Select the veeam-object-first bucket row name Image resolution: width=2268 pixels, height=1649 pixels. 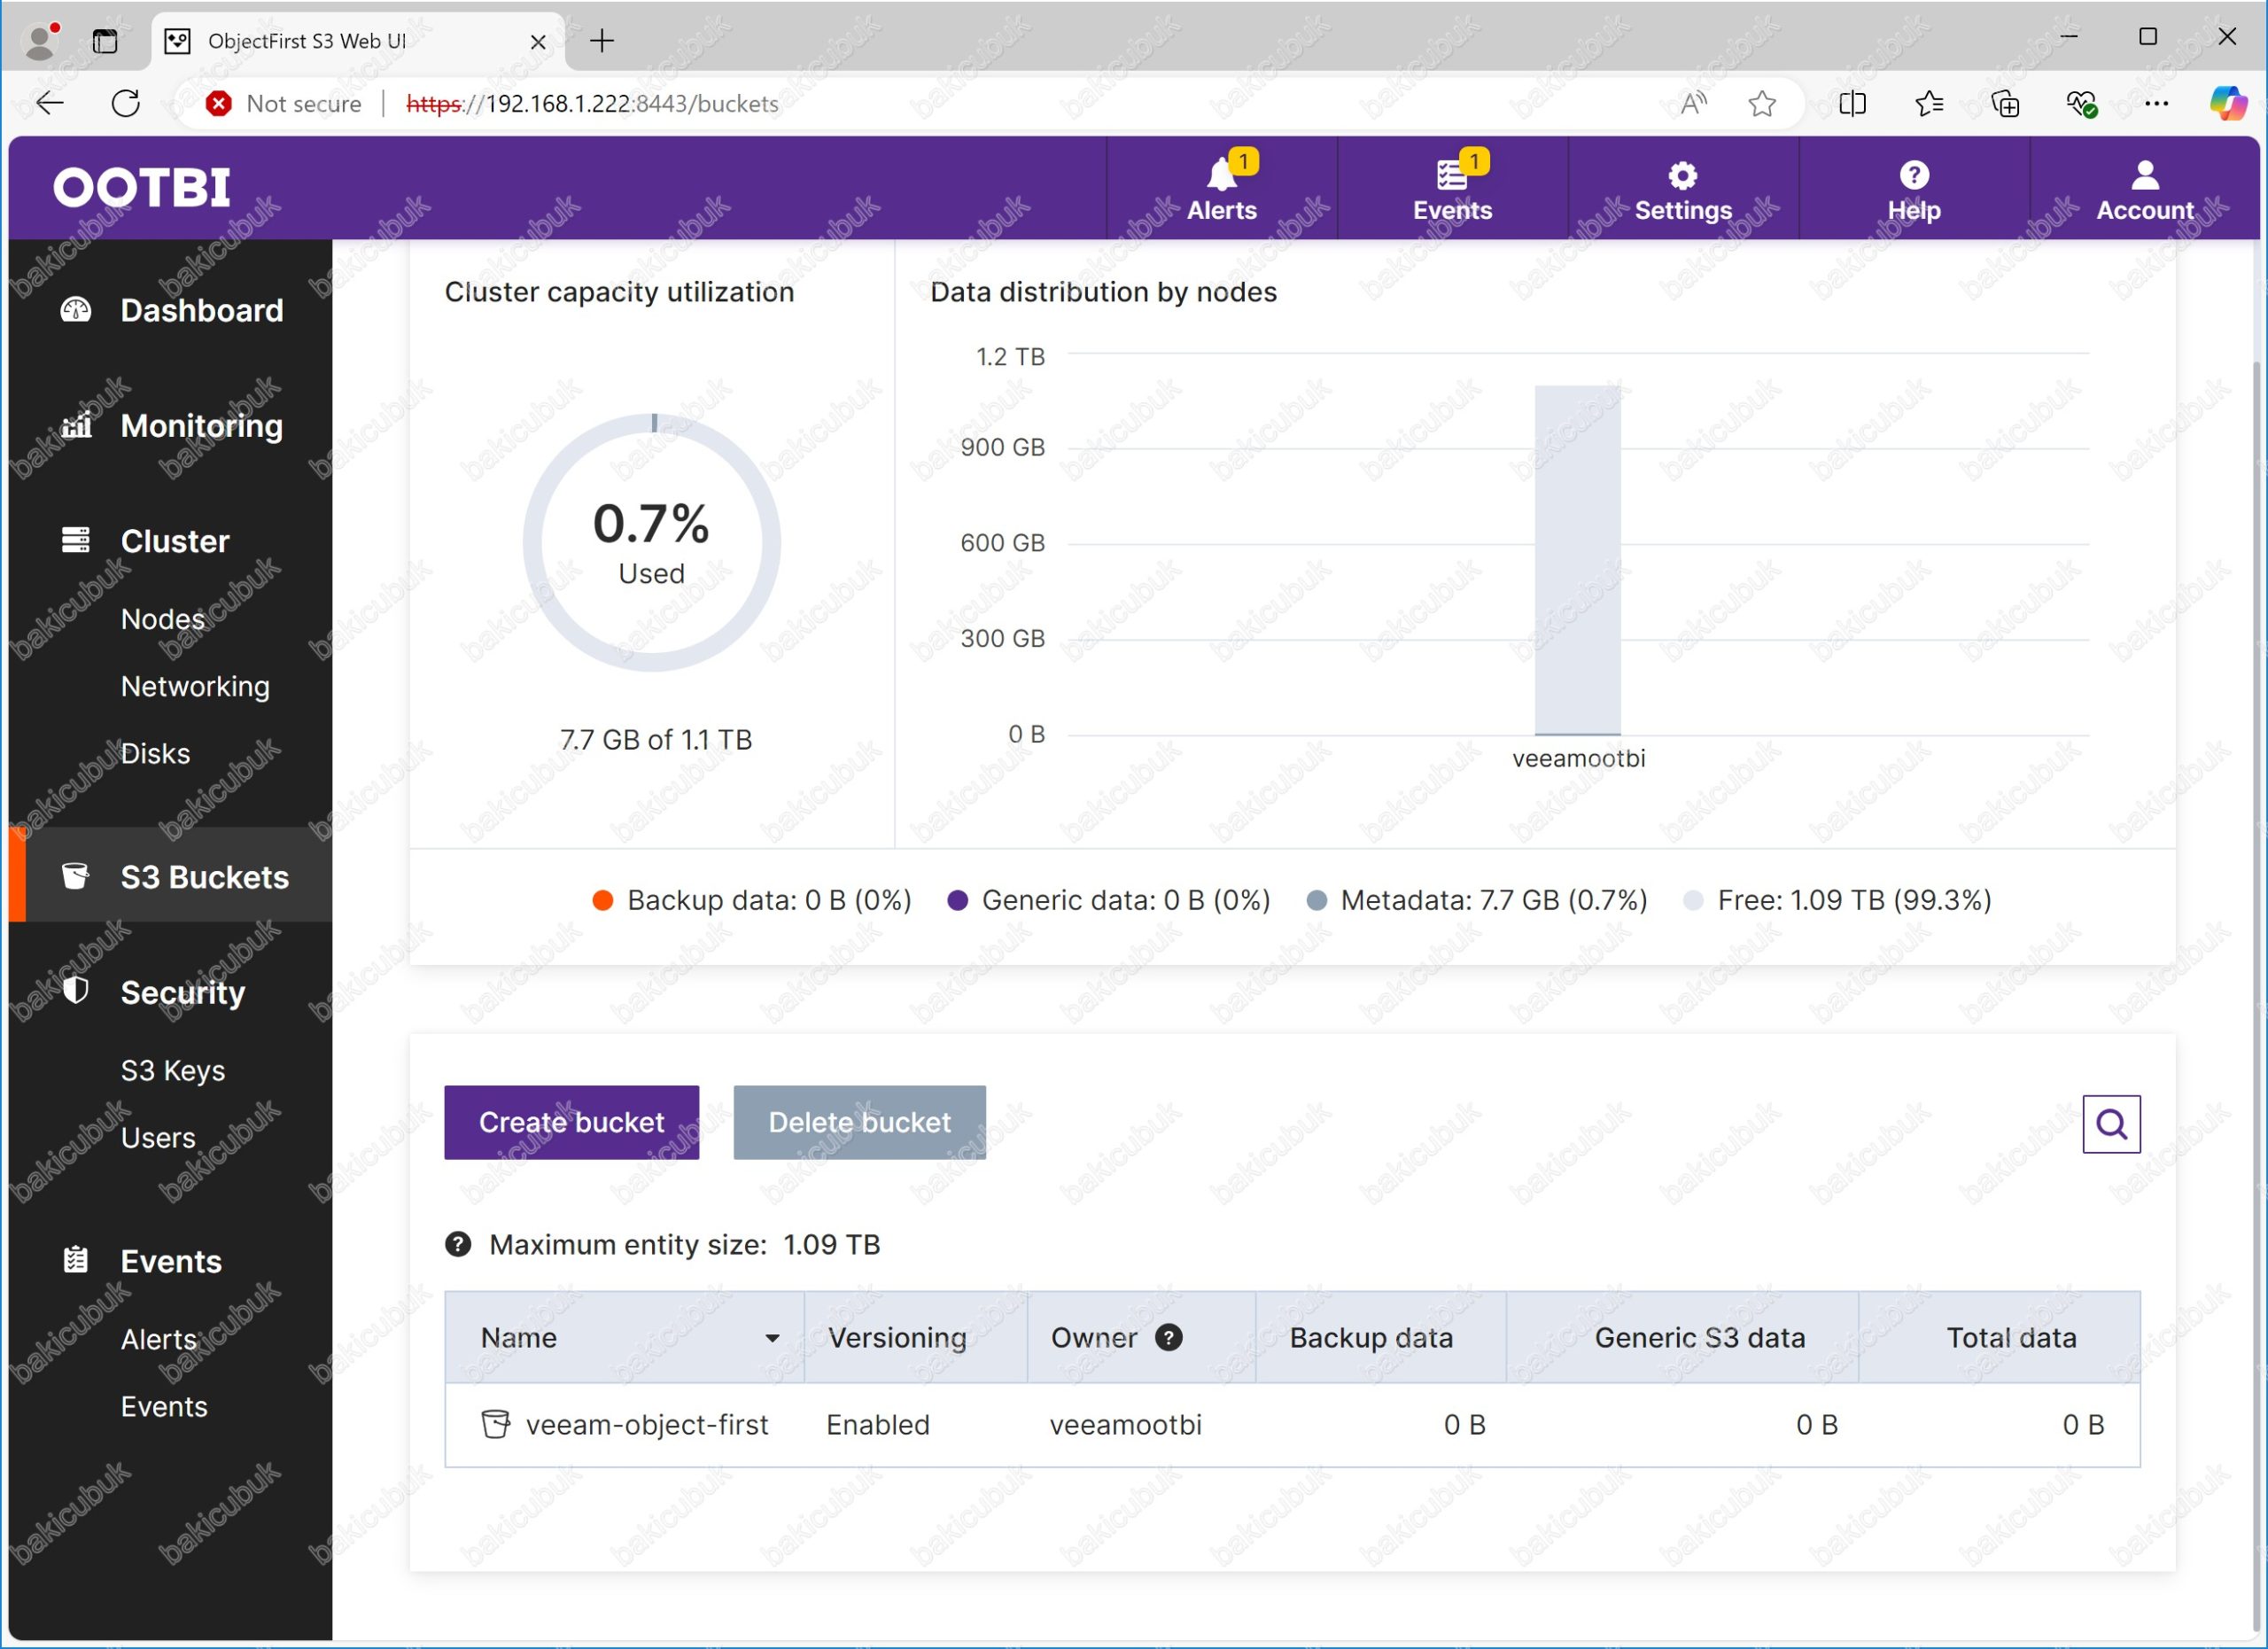647,1424
